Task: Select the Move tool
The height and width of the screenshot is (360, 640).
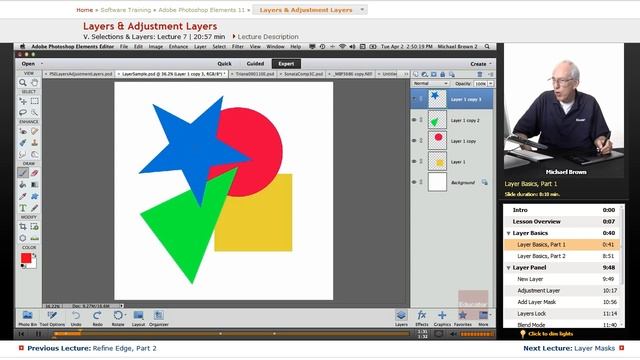Action: coord(23,101)
